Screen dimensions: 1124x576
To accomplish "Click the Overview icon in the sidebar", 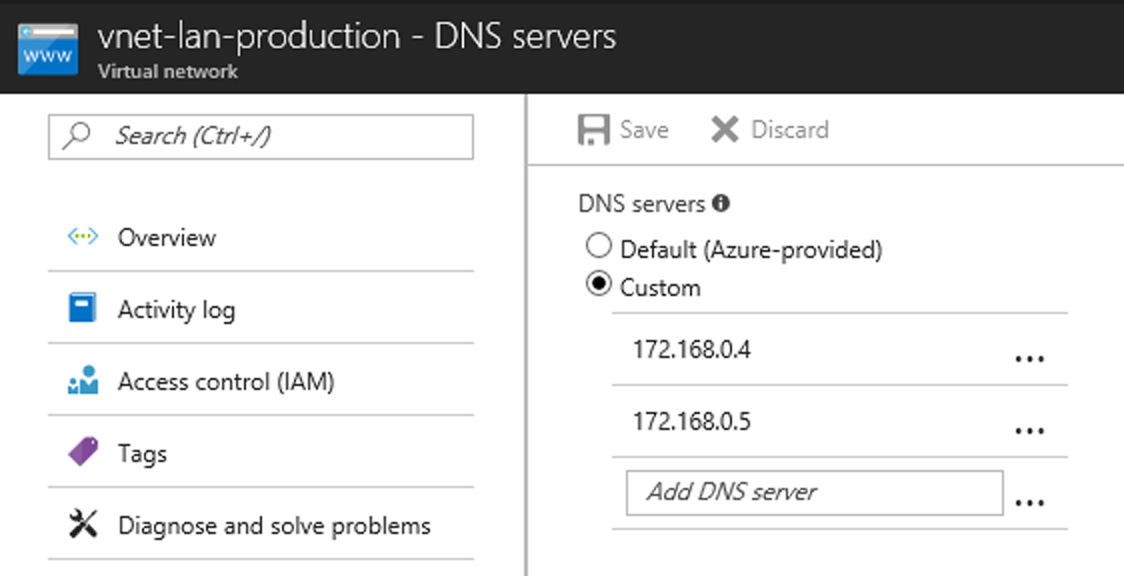I will click(x=82, y=236).
